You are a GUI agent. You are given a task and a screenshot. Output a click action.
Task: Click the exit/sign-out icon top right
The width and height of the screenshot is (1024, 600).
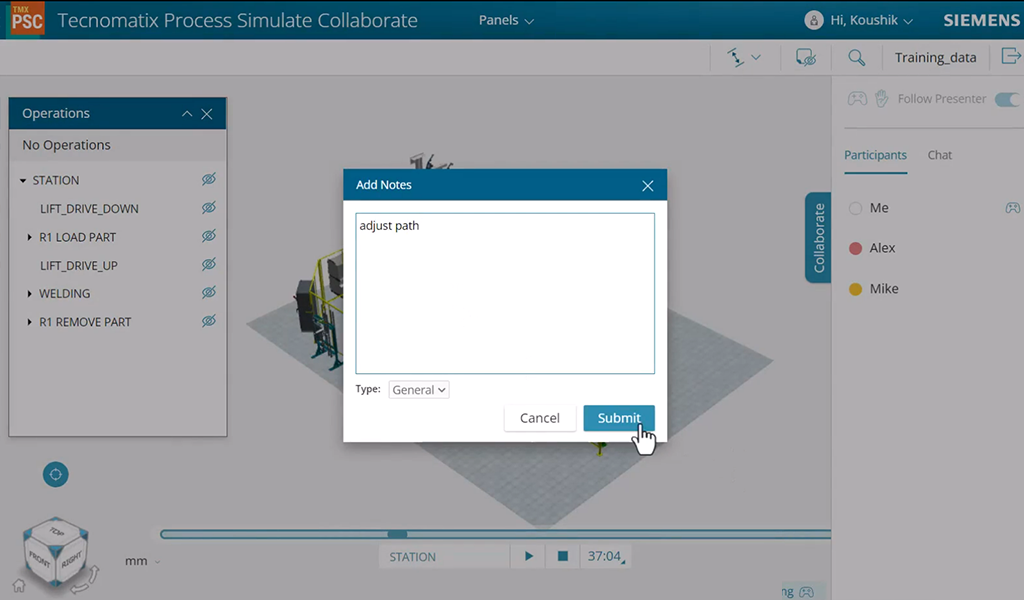click(1010, 57)
